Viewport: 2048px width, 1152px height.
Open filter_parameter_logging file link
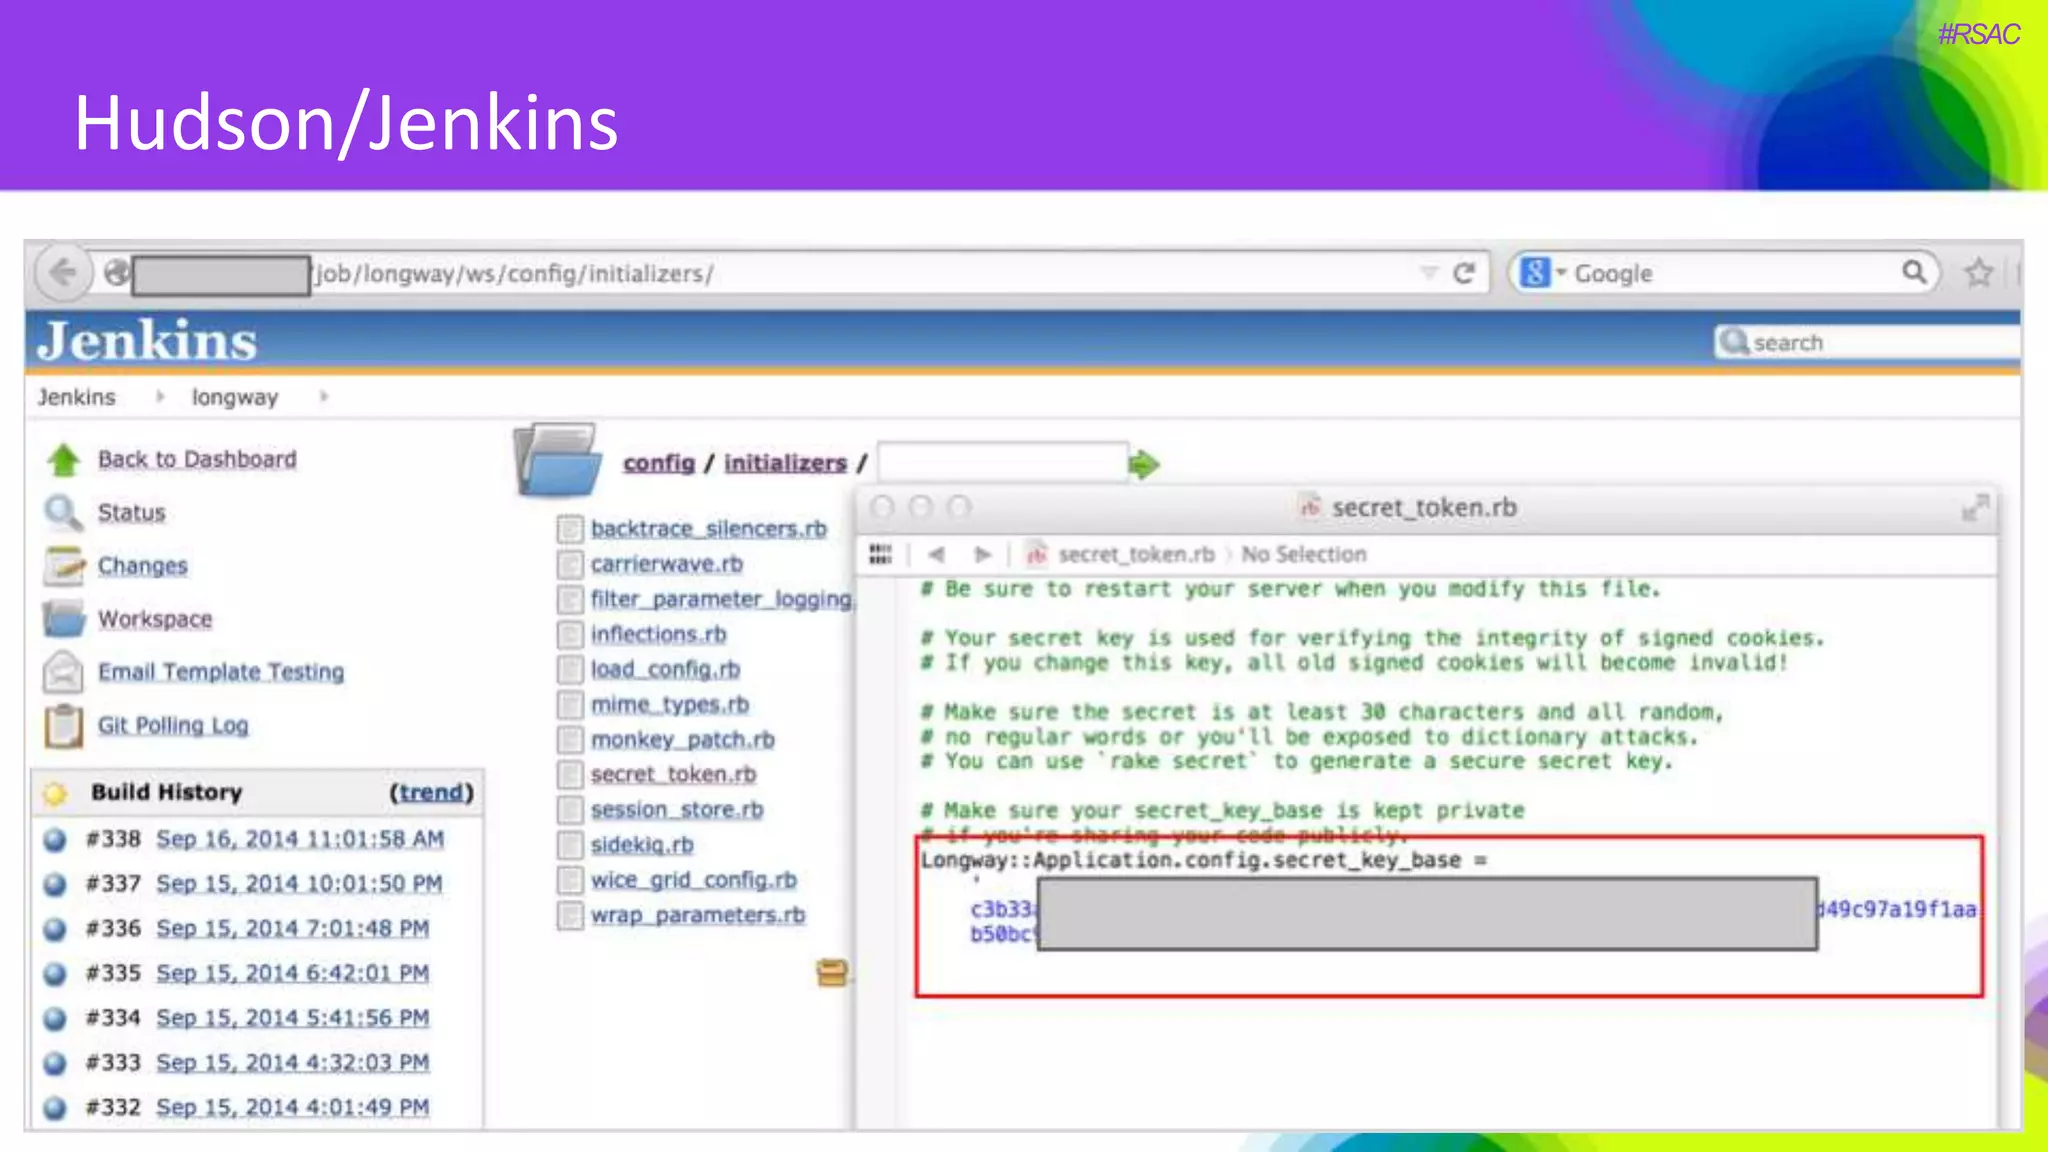[x=720, y=599]
